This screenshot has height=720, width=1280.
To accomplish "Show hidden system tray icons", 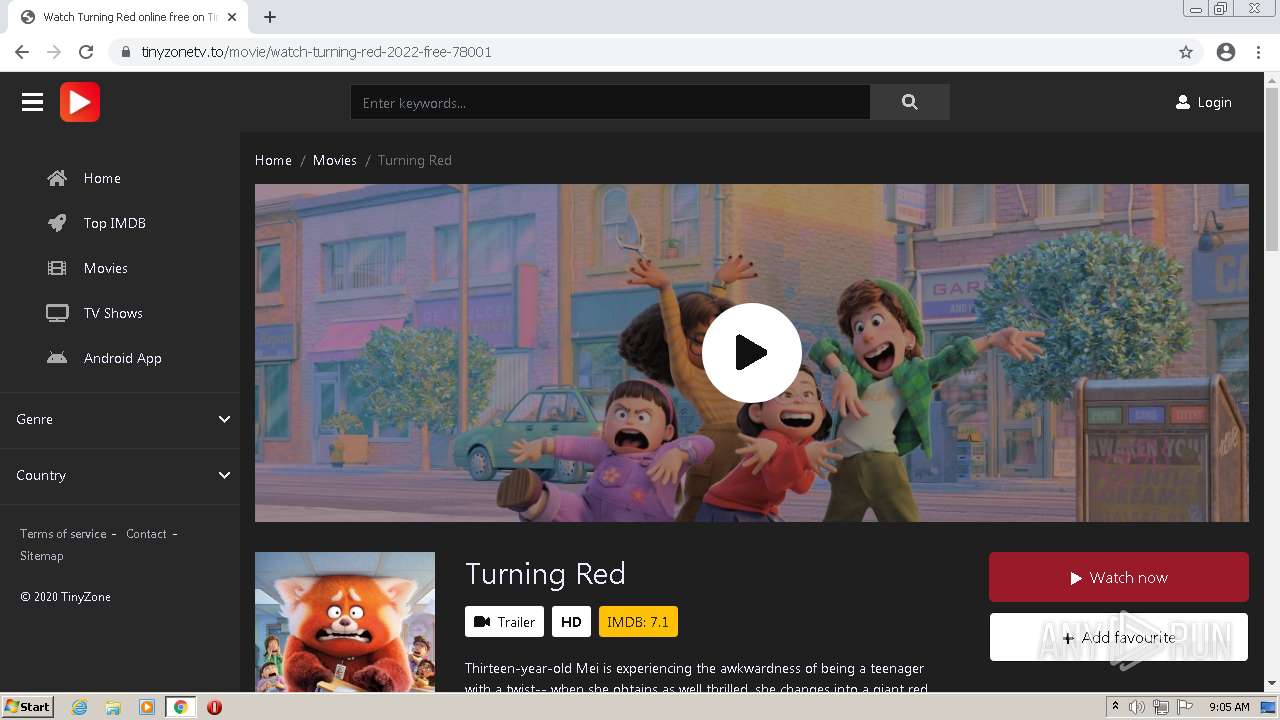I will [1115, 707].
